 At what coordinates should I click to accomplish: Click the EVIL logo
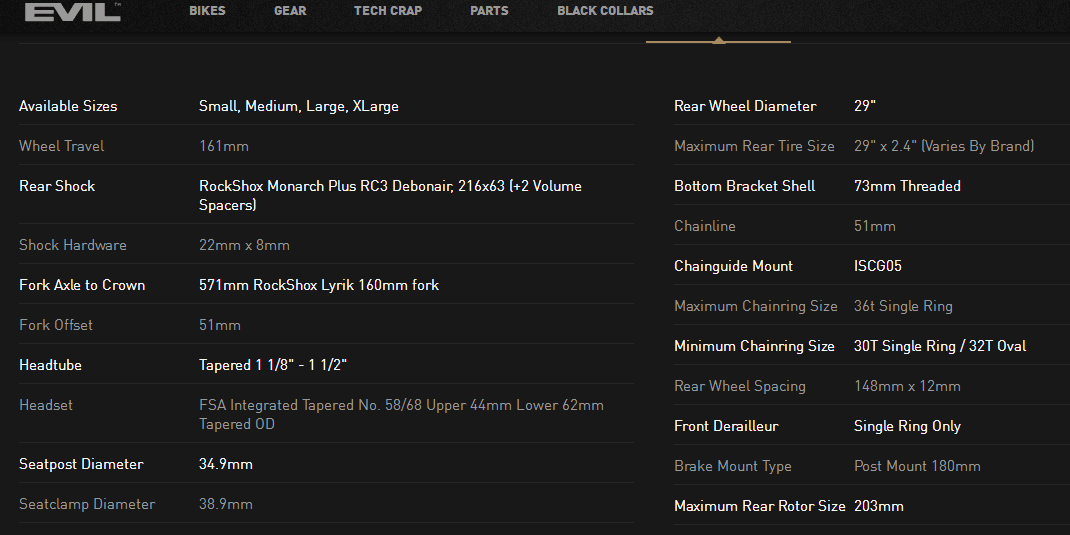73,12
